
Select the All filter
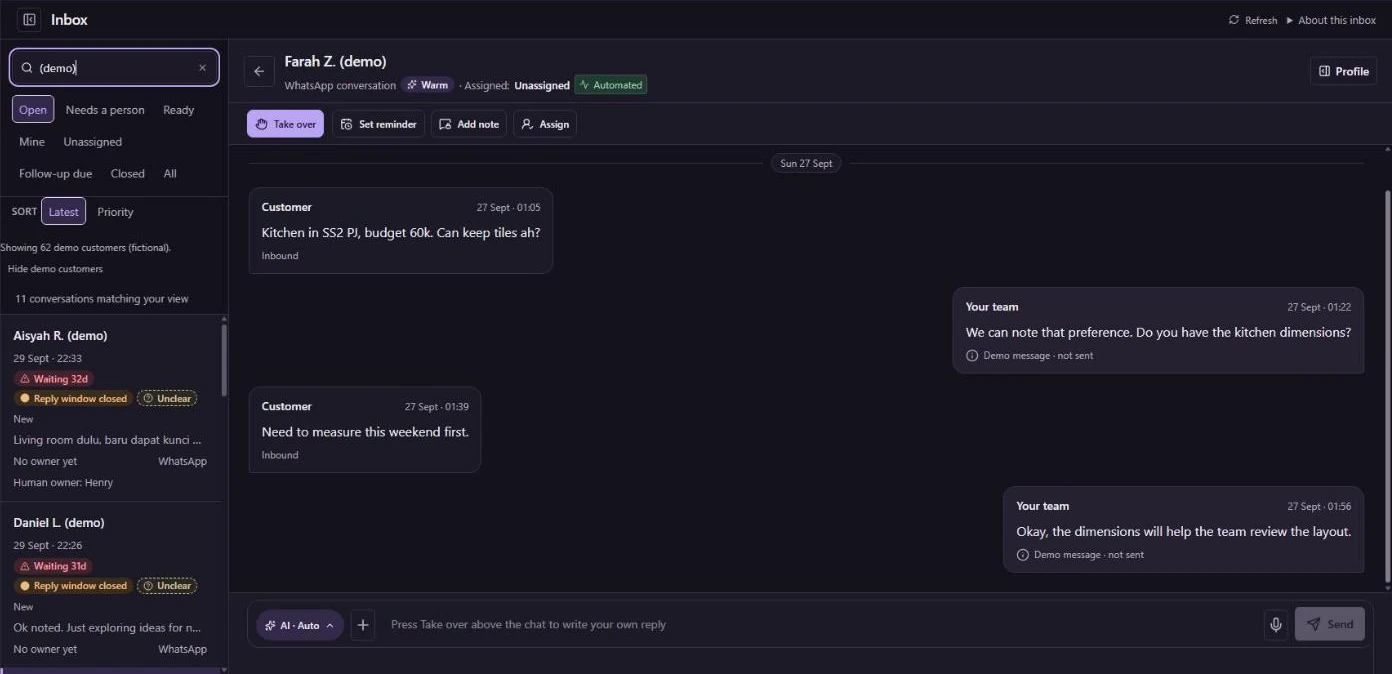click(x=170, y=174)
